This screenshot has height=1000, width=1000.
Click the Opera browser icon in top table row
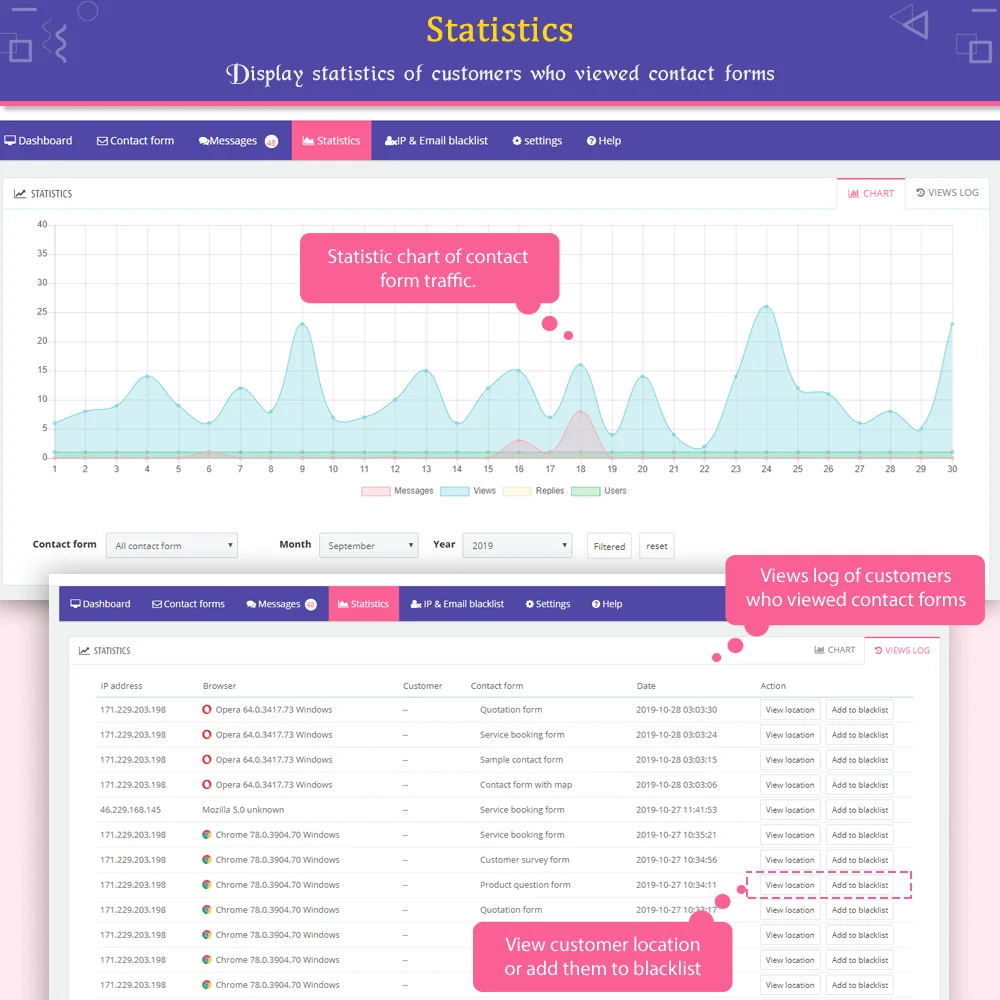coord(208,709)
